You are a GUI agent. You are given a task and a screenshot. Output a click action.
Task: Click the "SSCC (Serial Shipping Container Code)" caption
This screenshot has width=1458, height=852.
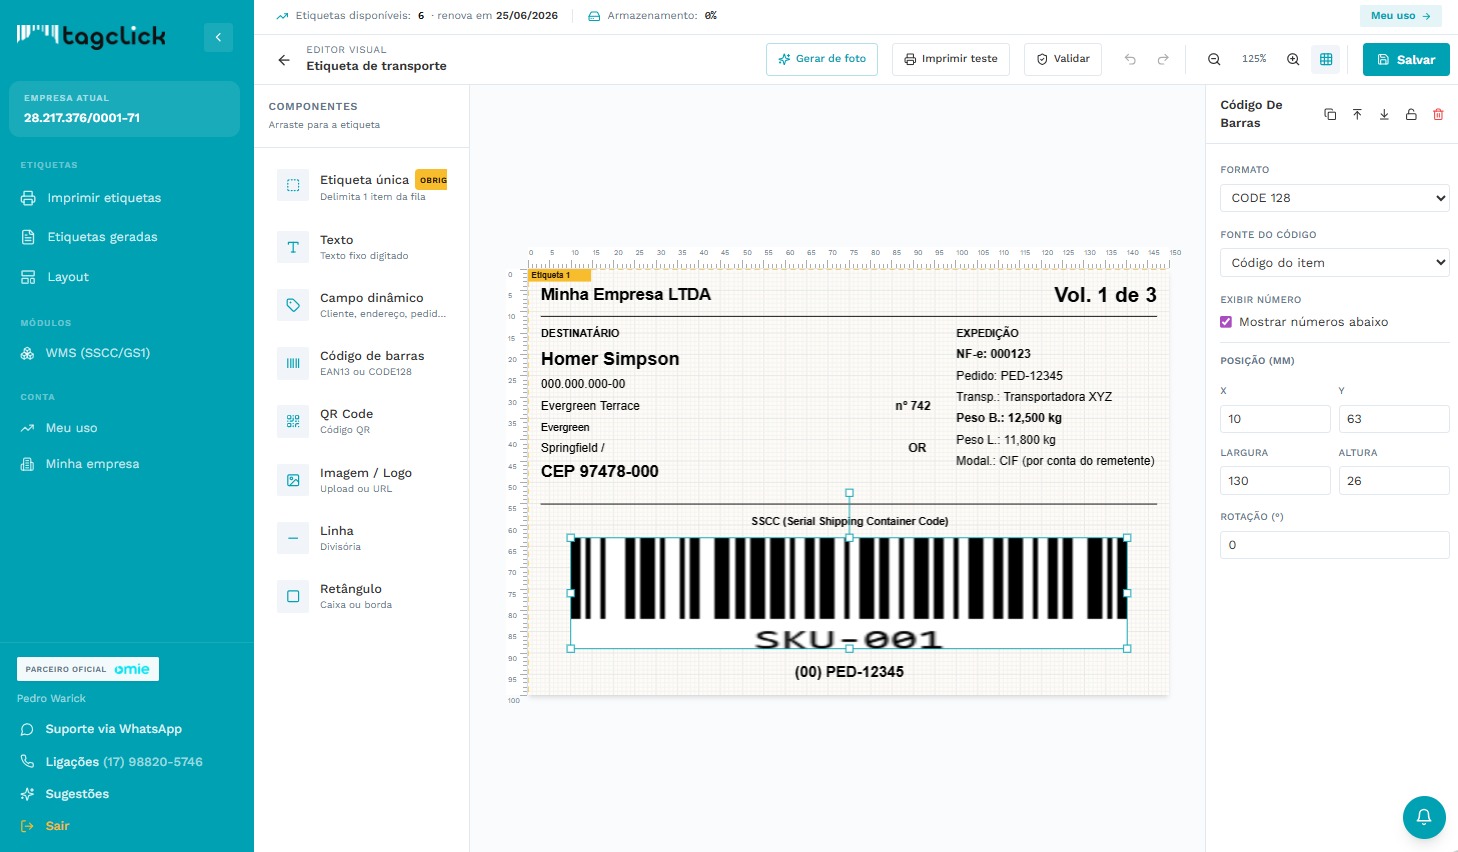(850, 521)
